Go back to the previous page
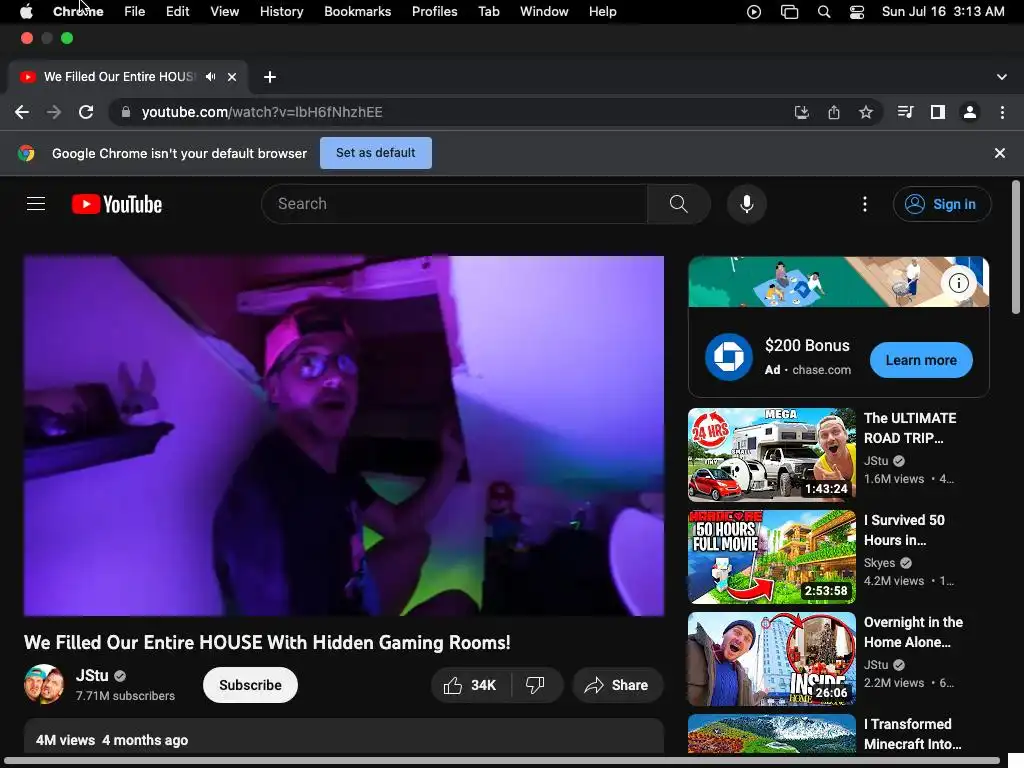This screenshot has width=1024, height=768. coord(22,112)
